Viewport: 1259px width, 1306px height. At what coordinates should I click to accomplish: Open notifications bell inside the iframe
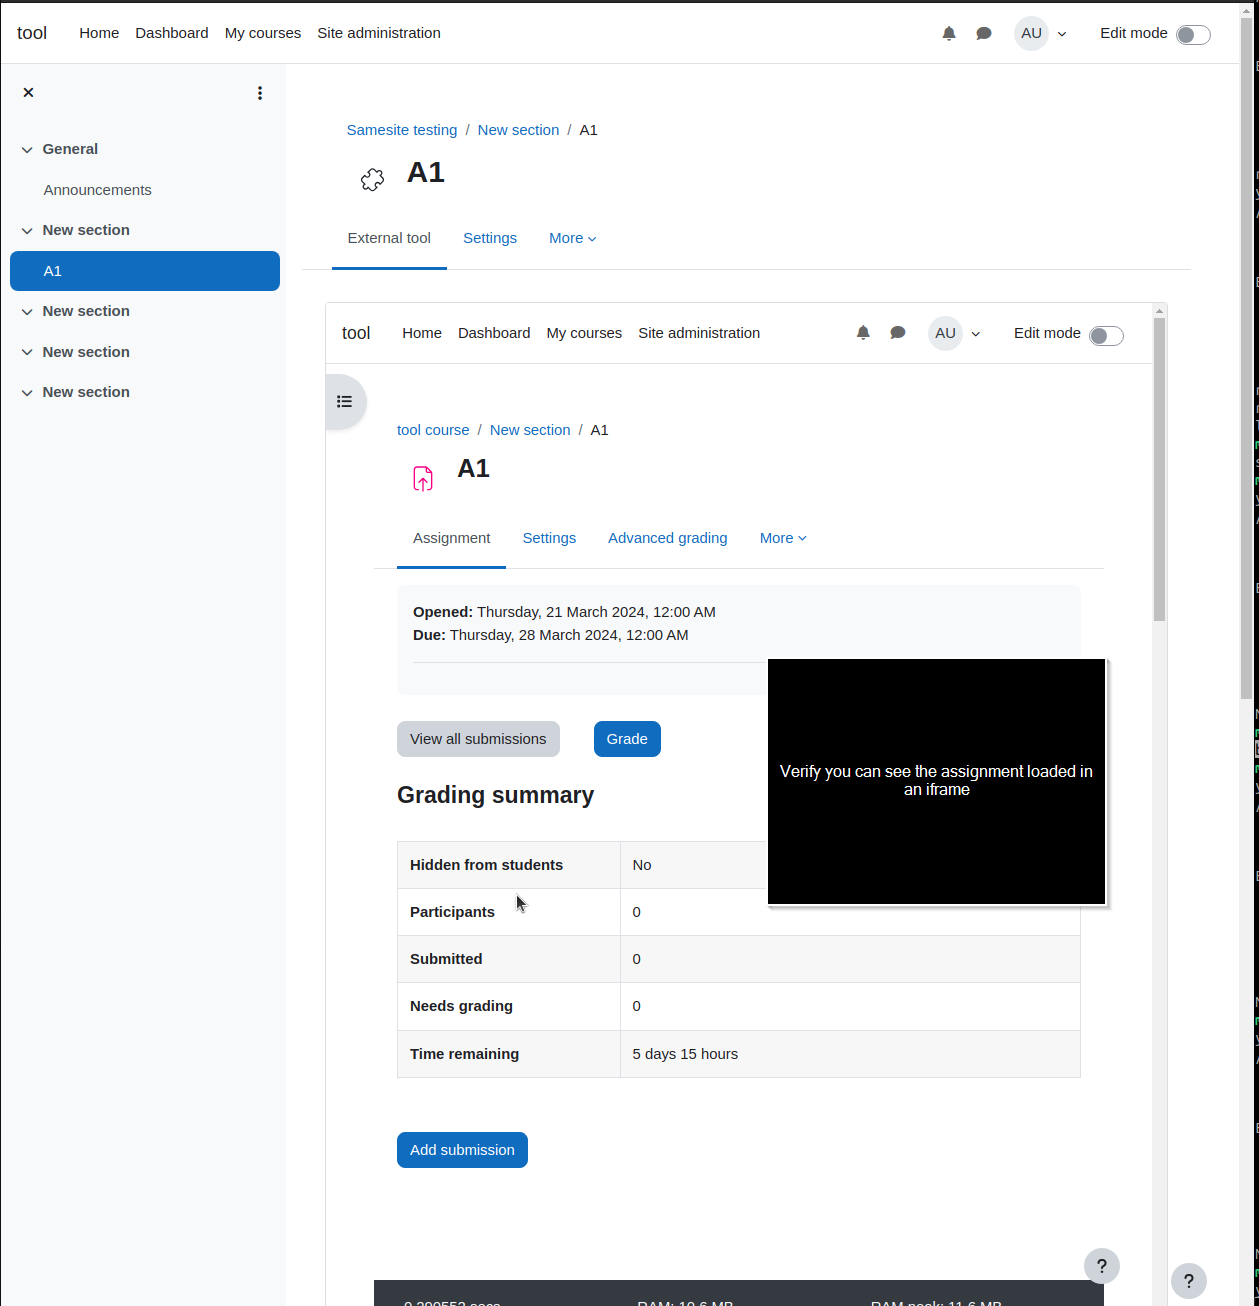coord(863,333)
